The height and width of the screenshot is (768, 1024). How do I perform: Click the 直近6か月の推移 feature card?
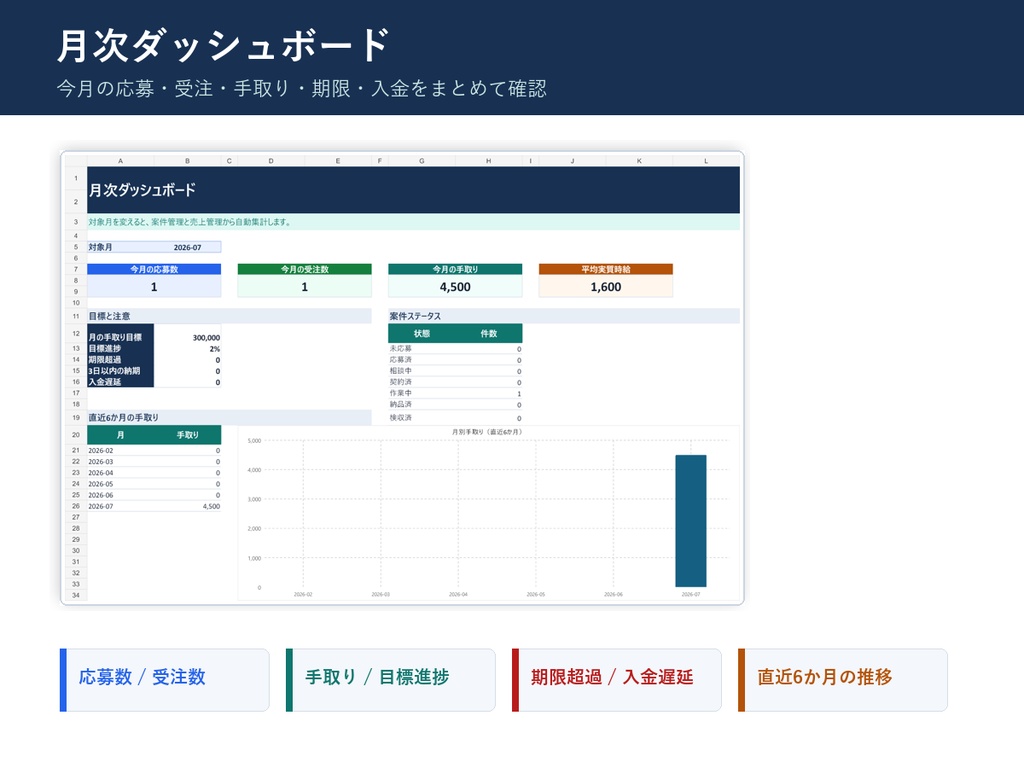coord(842,680)
